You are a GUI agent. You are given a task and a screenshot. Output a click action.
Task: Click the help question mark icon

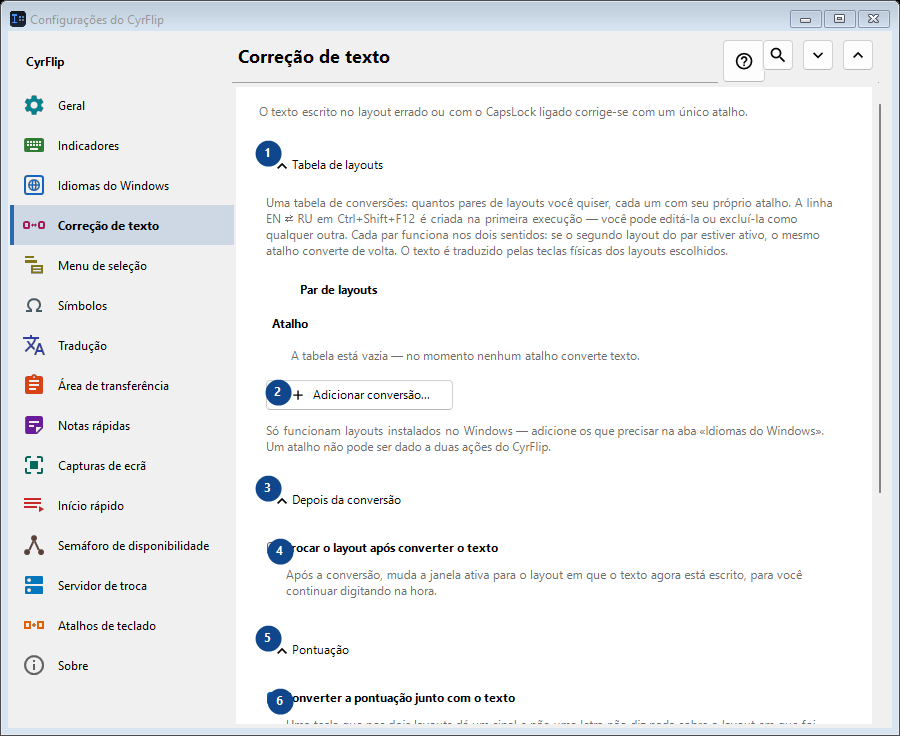(744, 61)
